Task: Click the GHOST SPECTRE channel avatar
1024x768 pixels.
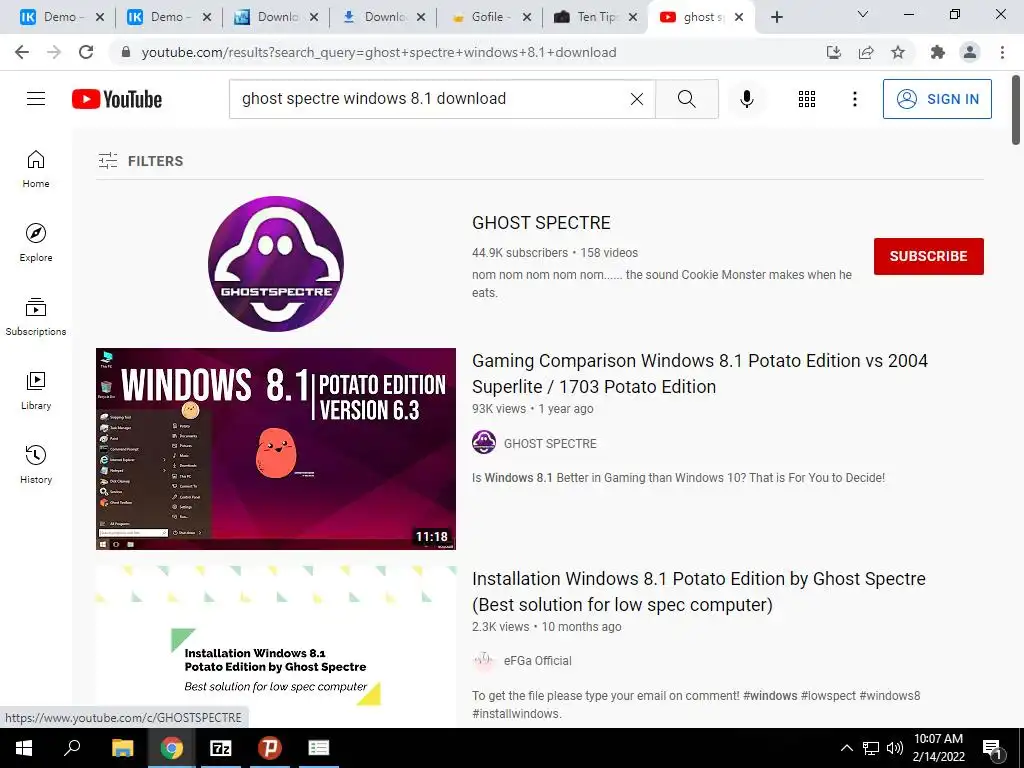Action: (276, 263)
